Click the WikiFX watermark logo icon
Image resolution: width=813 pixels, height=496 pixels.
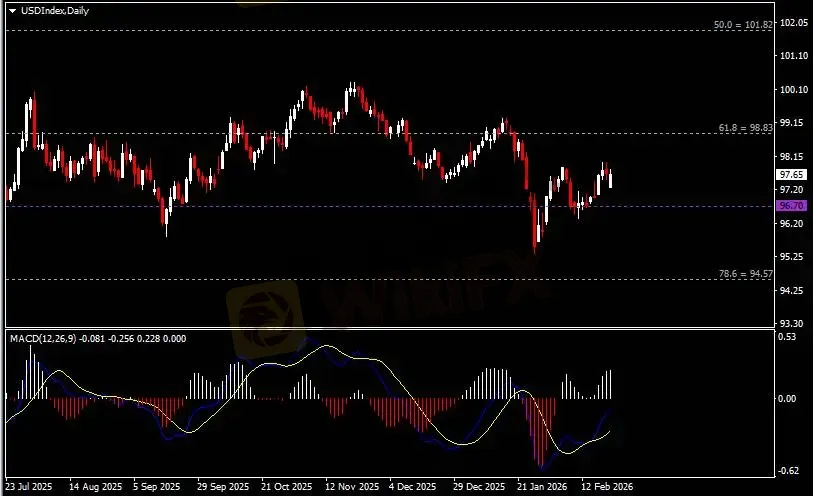[265, 317]
